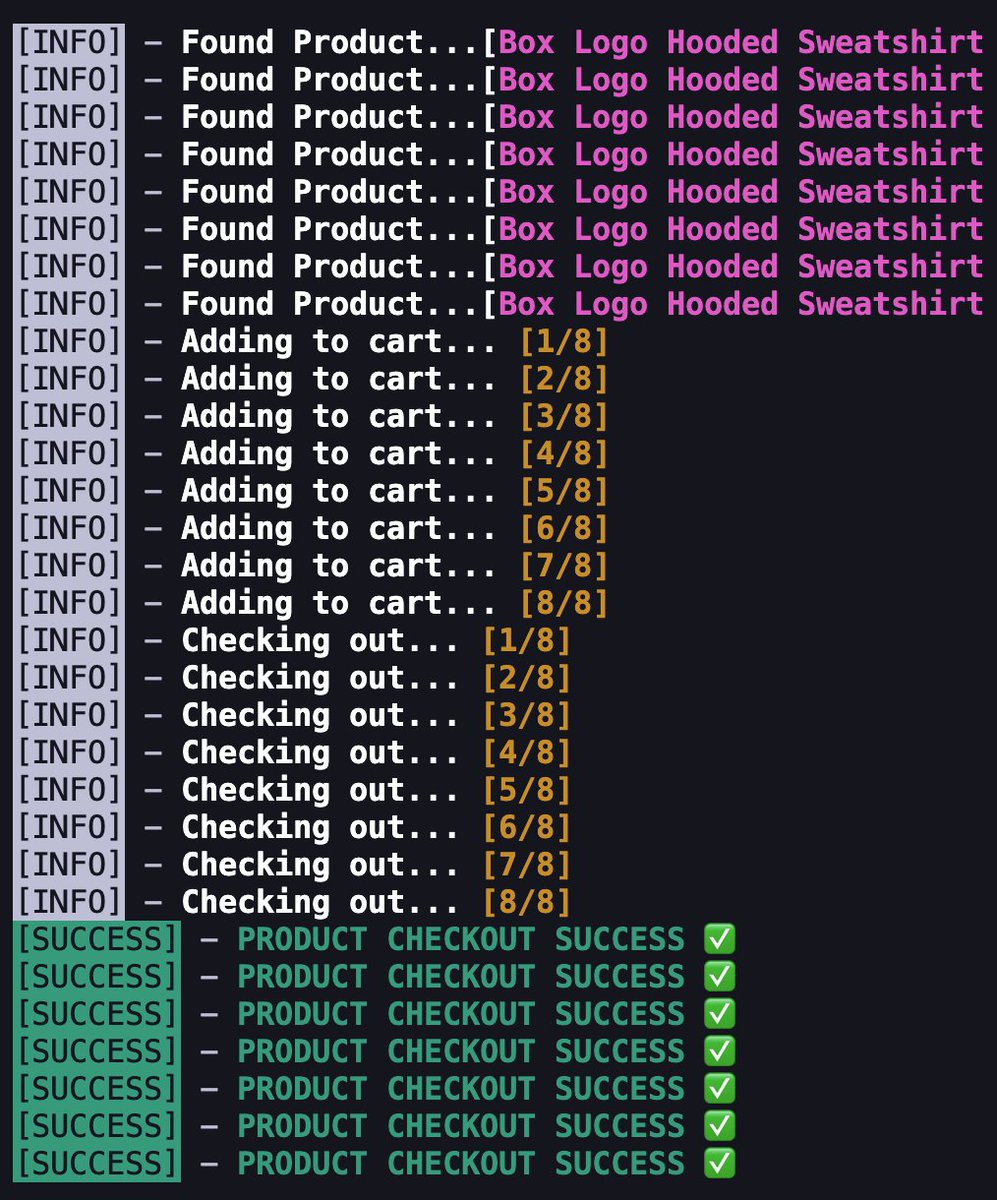Click the 'Checking out... [7/8]' row
Screen dimensions: 997x1200
pos(292,864)
